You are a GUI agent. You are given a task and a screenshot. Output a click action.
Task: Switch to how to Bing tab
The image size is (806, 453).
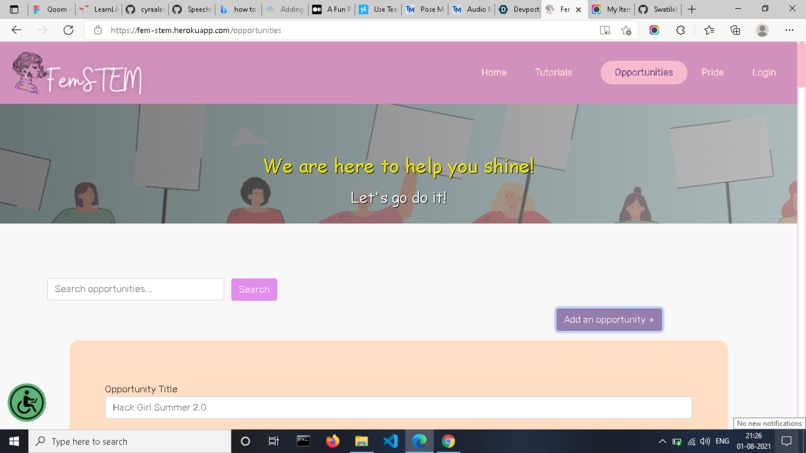point(239,9)
